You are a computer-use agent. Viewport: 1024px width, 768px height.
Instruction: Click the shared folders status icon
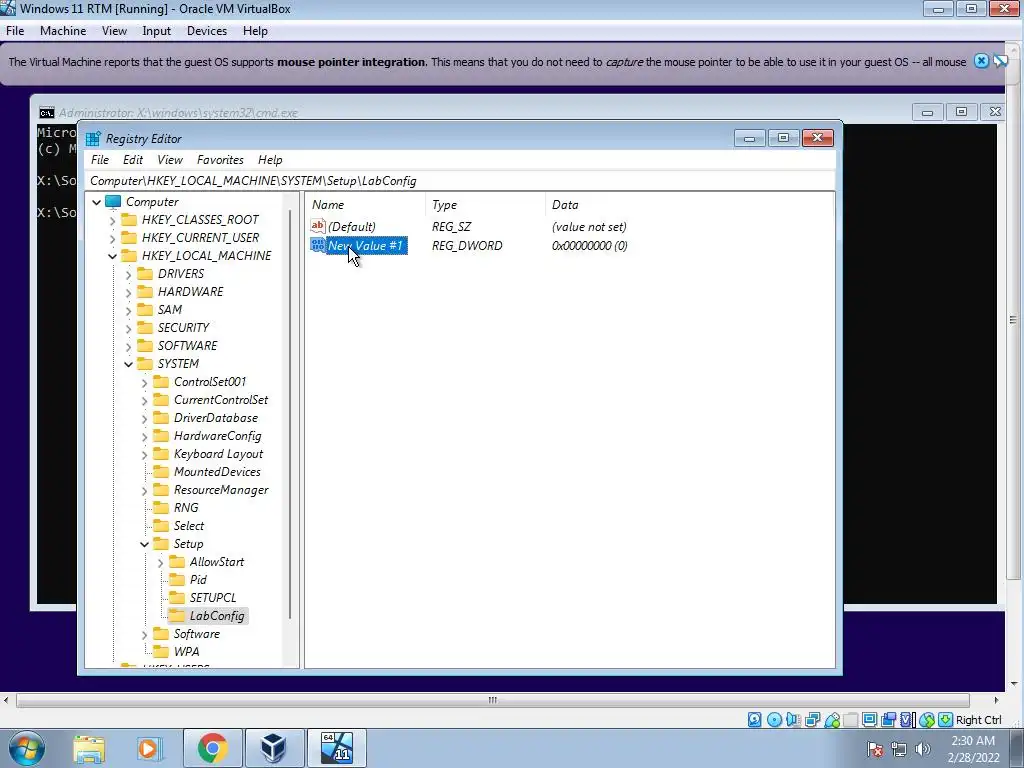tap(850, 720)
